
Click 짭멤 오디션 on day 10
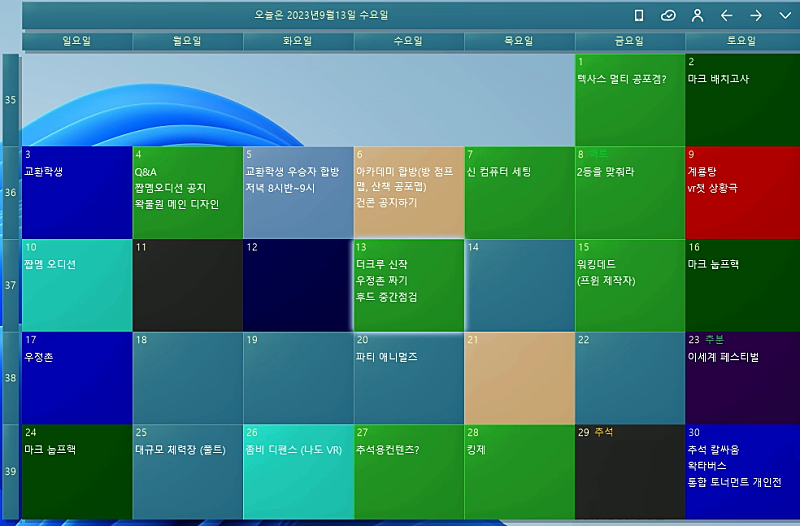pyautogui.click(x=50, y=265)
